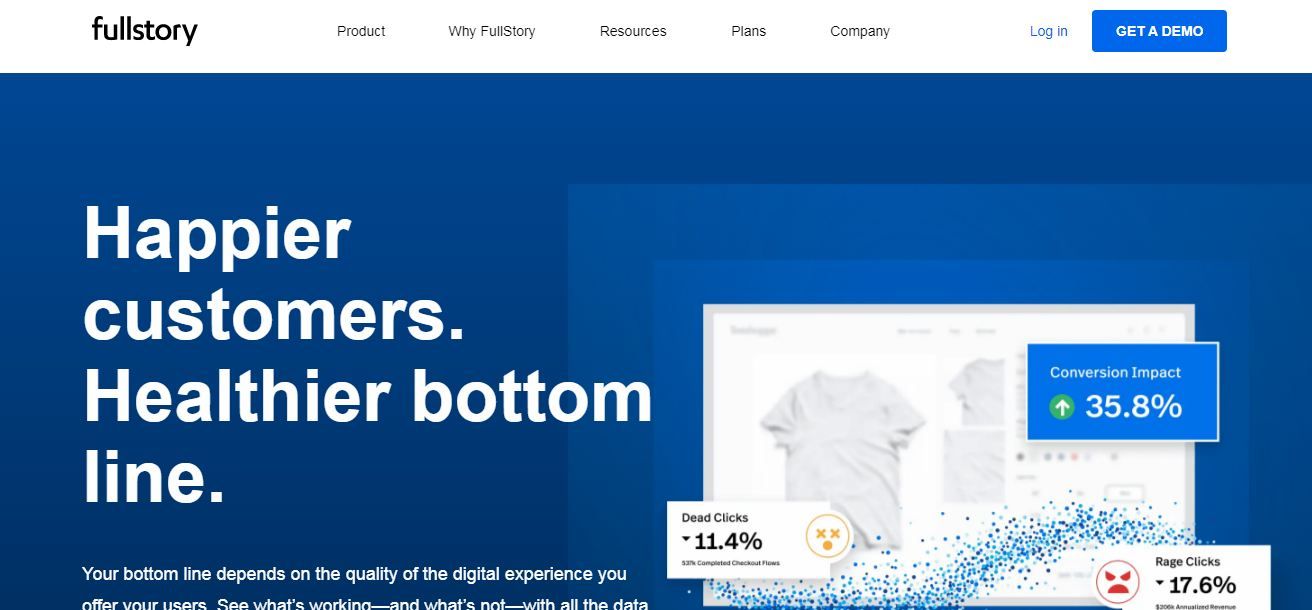This screenshot has width=1312, height=610.
Task: Pick the red color swatch in mockup
Action: (x=1074, y=457)
